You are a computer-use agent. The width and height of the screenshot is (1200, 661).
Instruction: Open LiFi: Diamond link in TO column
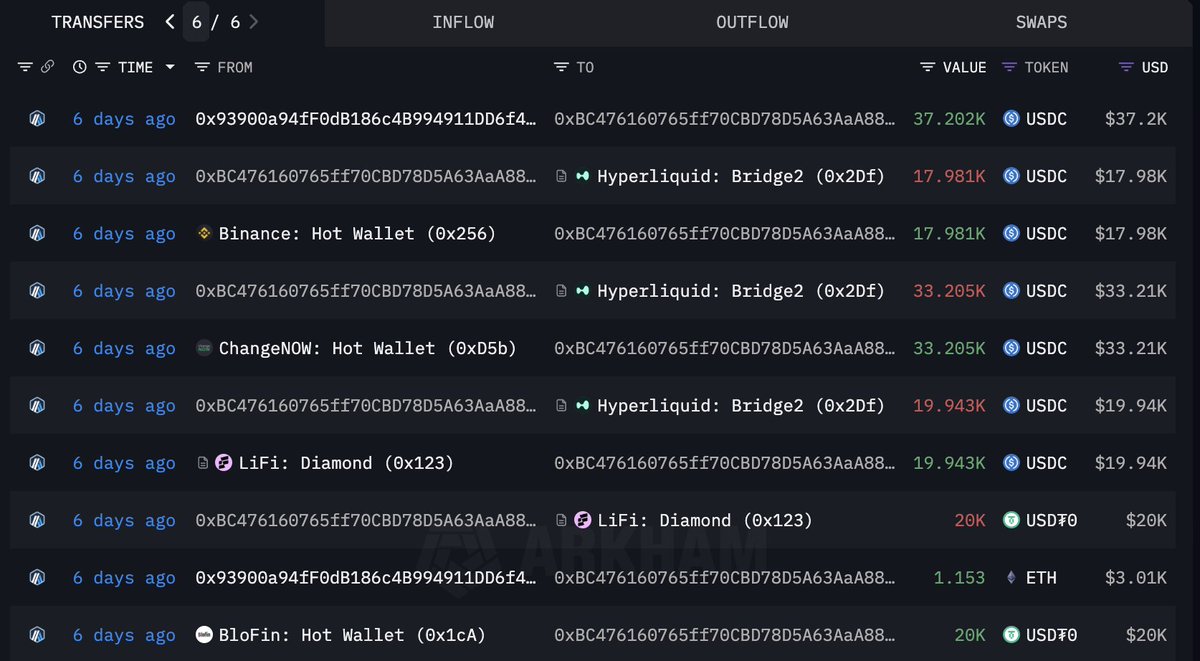coord(705,520)
